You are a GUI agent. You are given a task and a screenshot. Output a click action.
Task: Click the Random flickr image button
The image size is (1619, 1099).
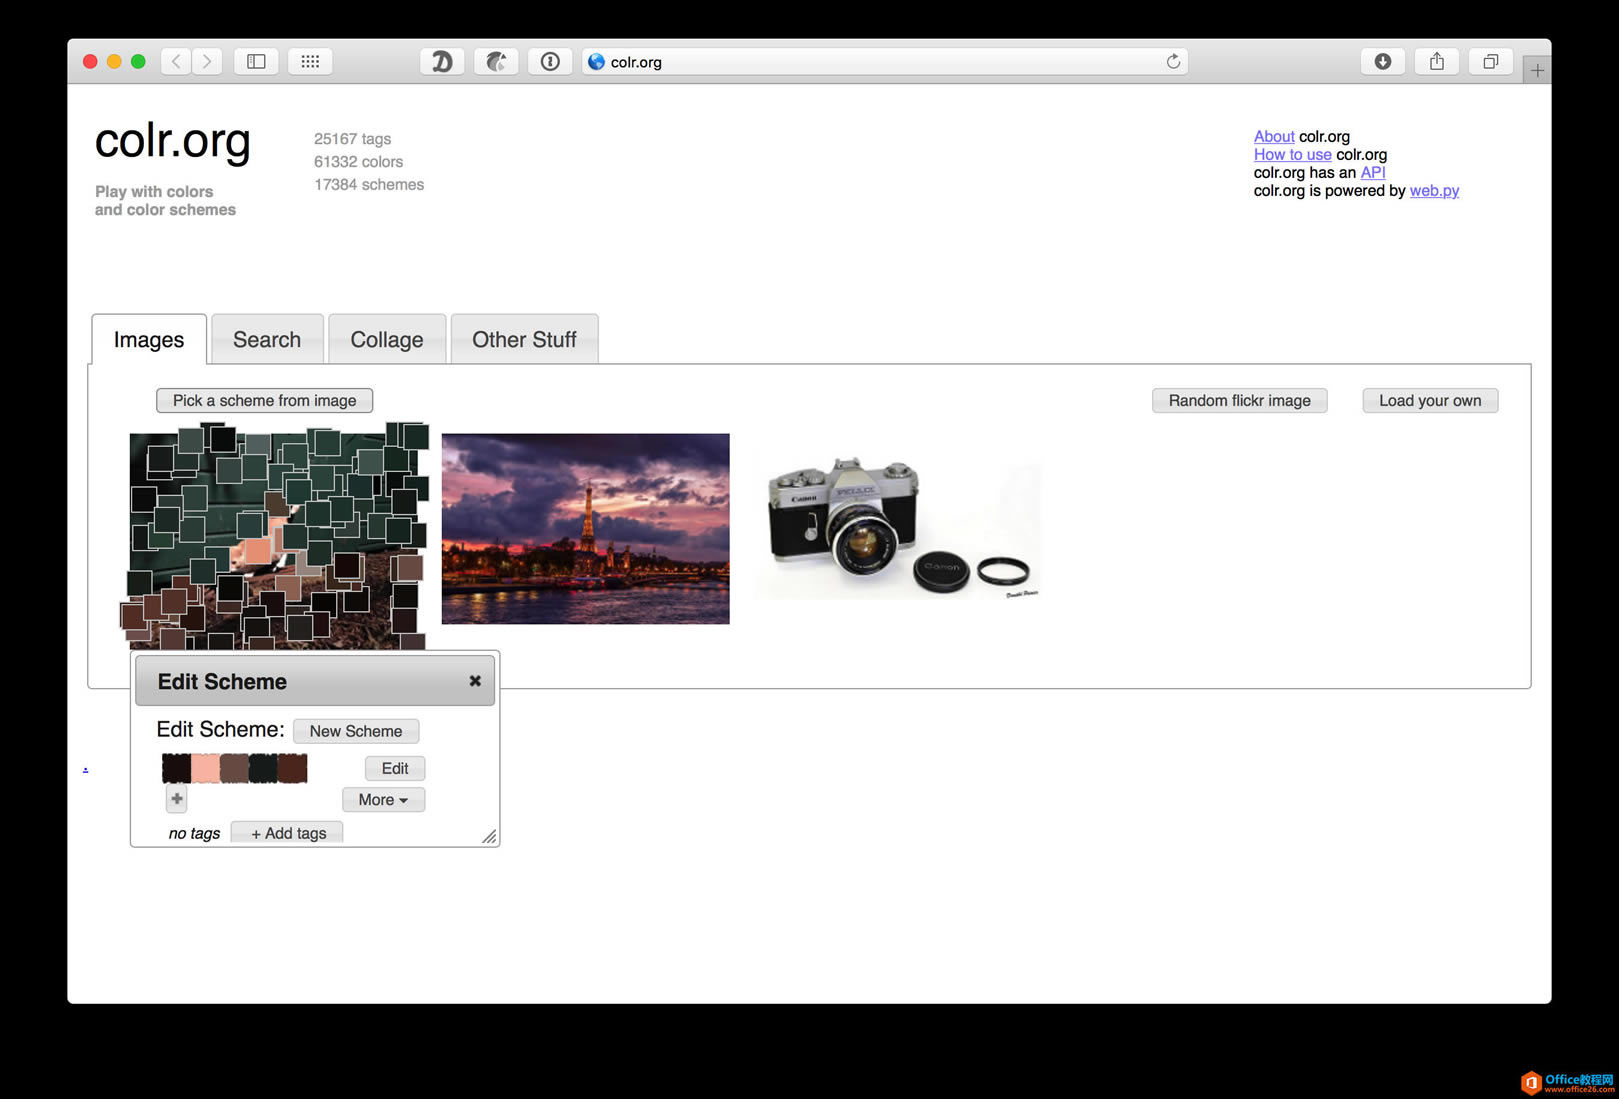[x=1239, y=401]
